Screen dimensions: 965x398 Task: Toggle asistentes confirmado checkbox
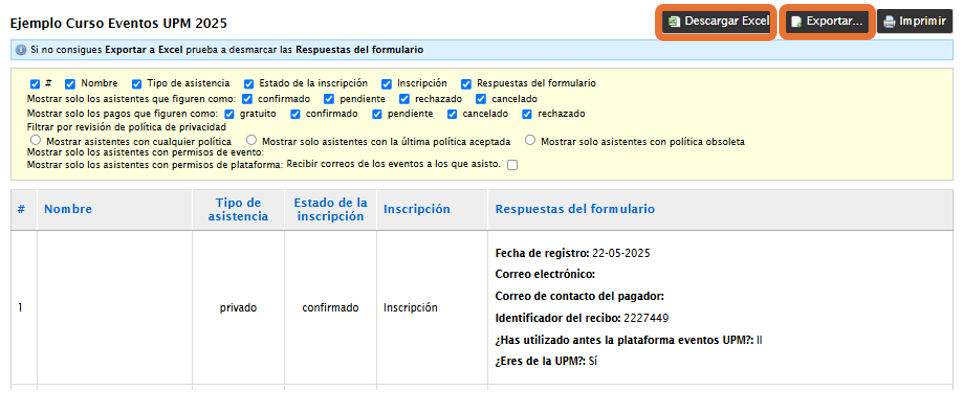(x=247, y=99)
